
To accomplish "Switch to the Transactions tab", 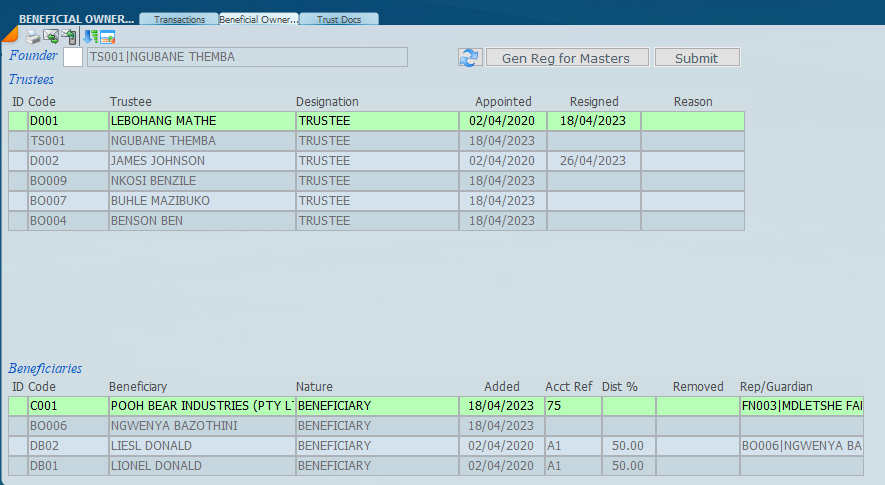I will 179,19.
